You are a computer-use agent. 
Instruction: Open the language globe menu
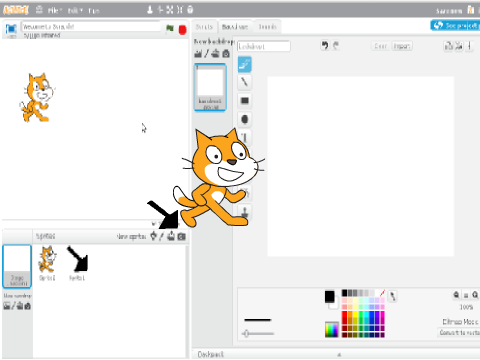[x=39, y=10]
